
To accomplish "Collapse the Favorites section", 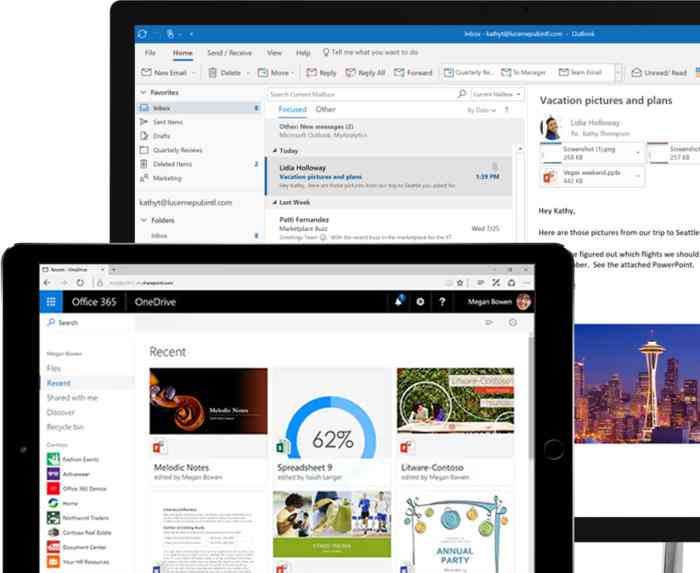I will (143, 92).
